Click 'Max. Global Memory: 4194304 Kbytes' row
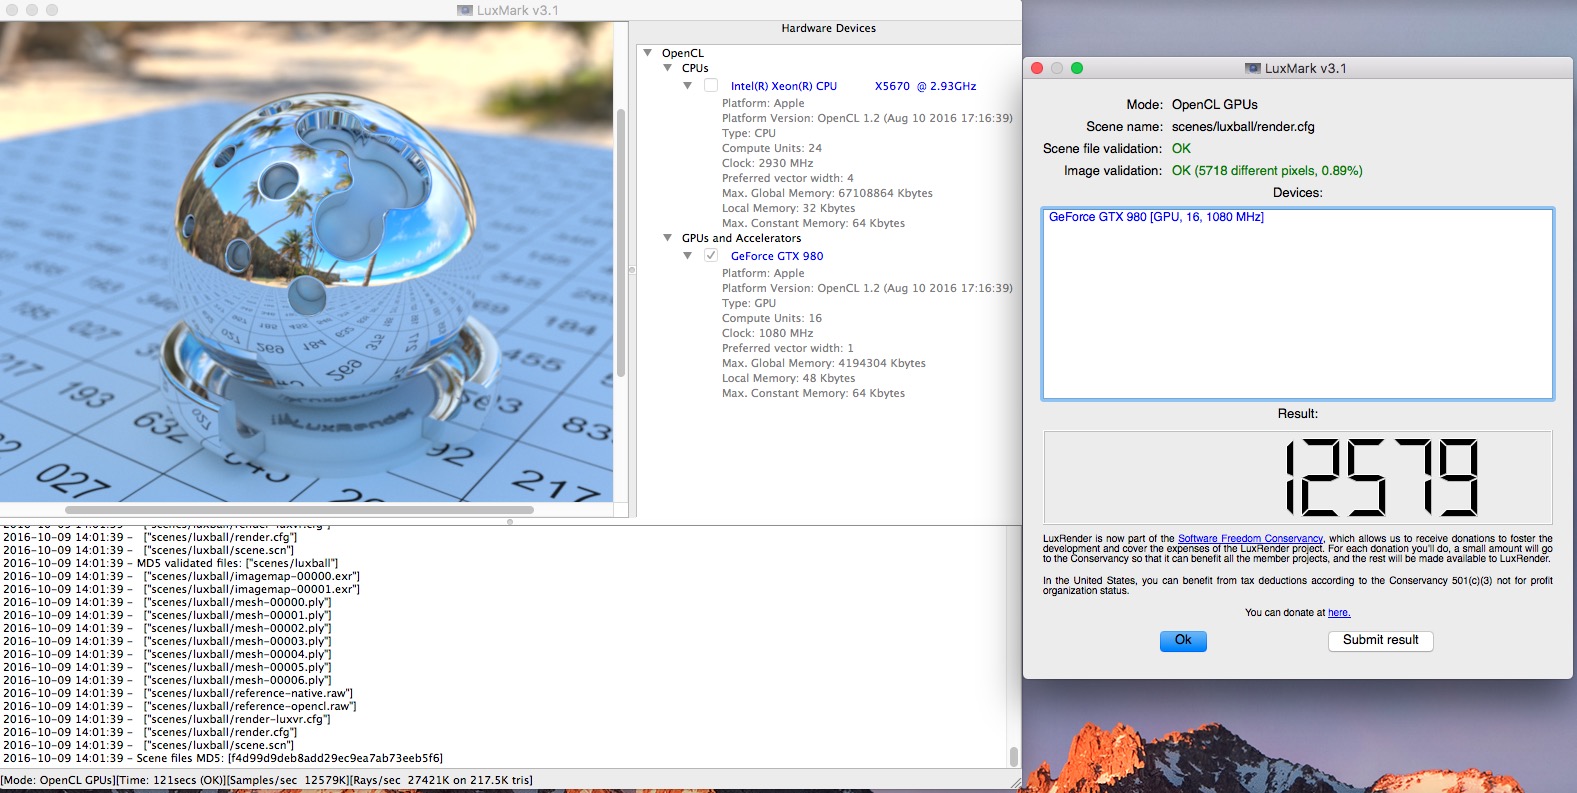This screenshot has width=1577, height=793. point(824,363)
